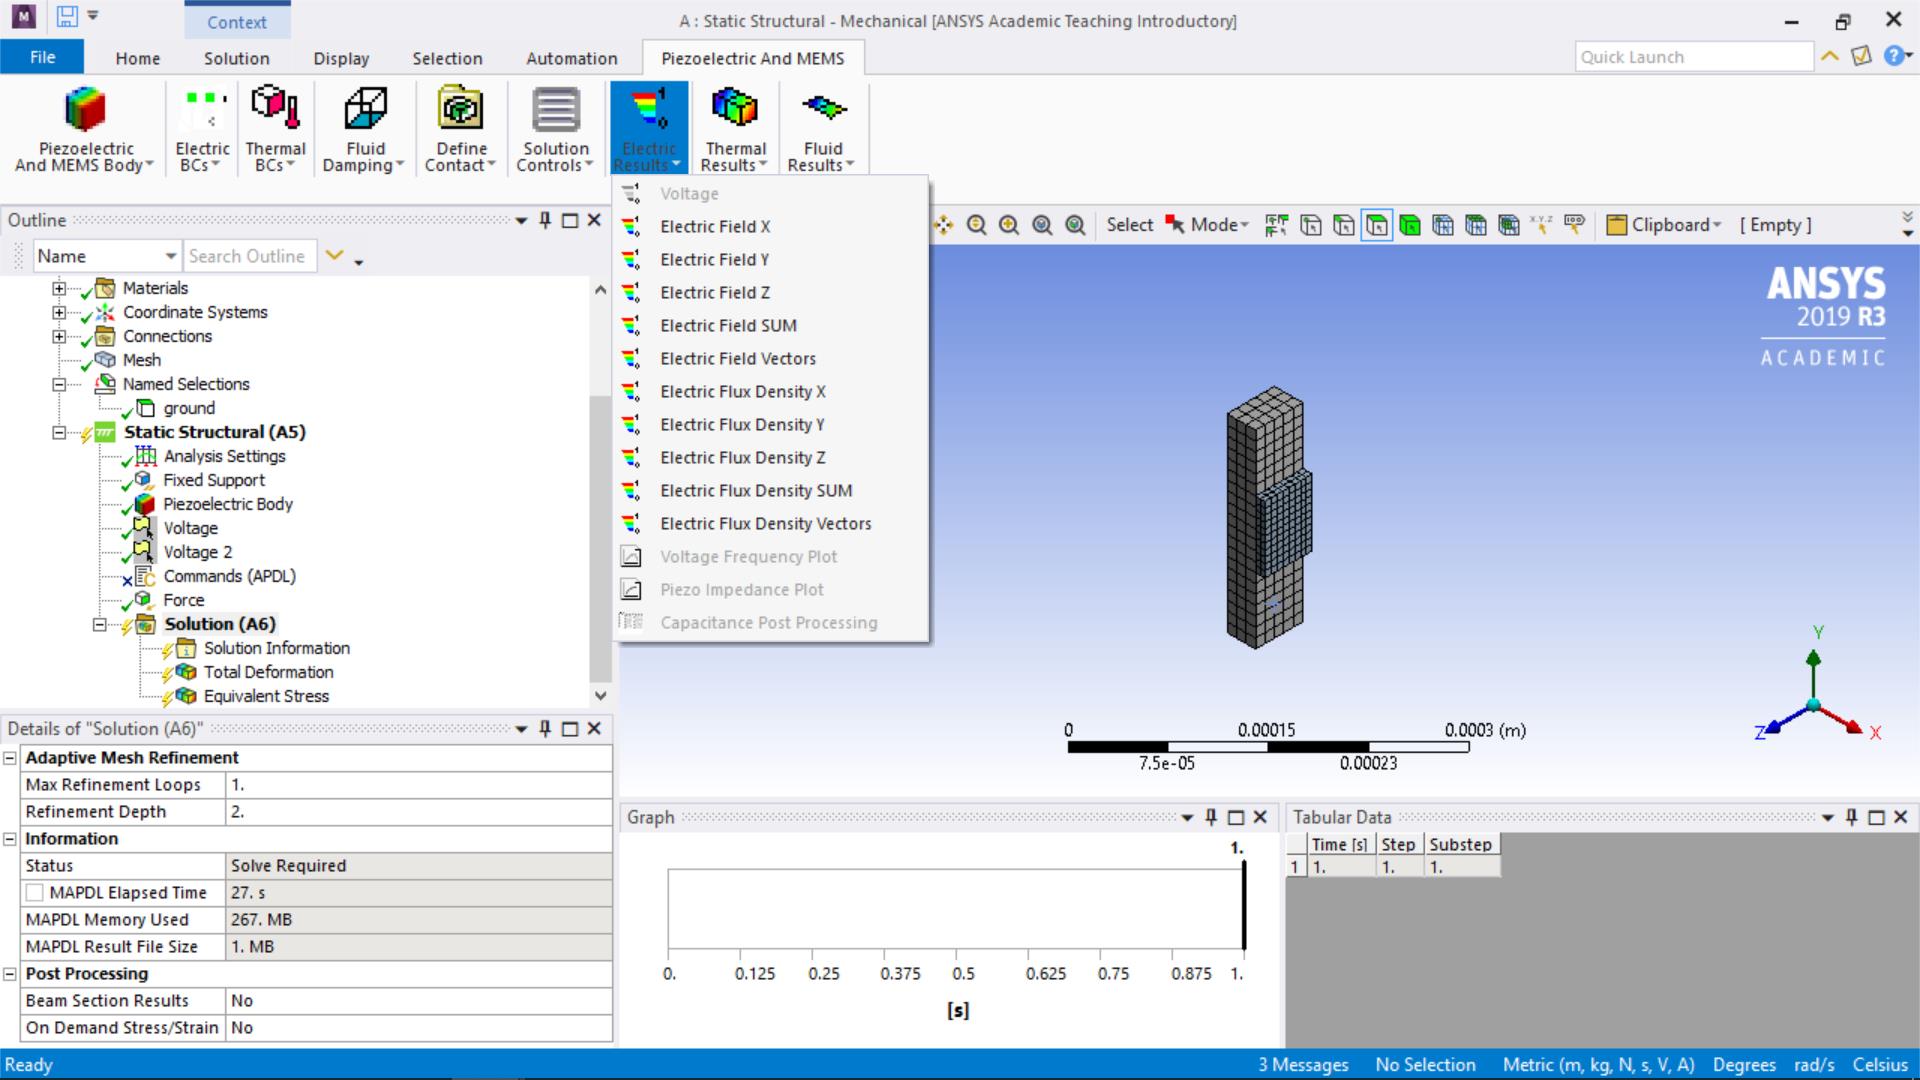Open Fluid Damping ribbon button

tap(364, 130)
